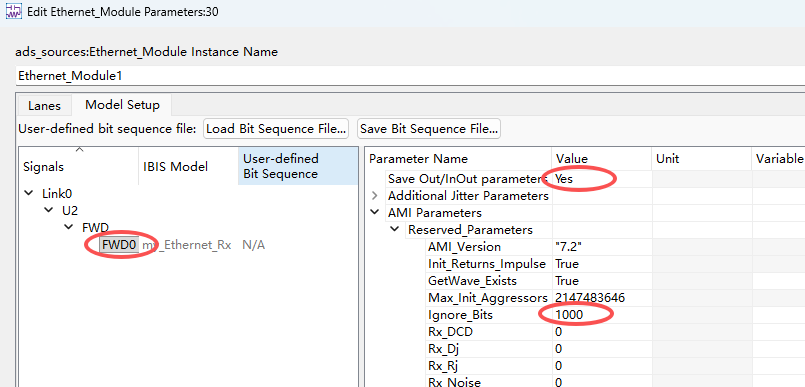The height and width of the screenshot is (387, 805).
Task: Switch to the Lanes tab
Action: coord(44,106)
